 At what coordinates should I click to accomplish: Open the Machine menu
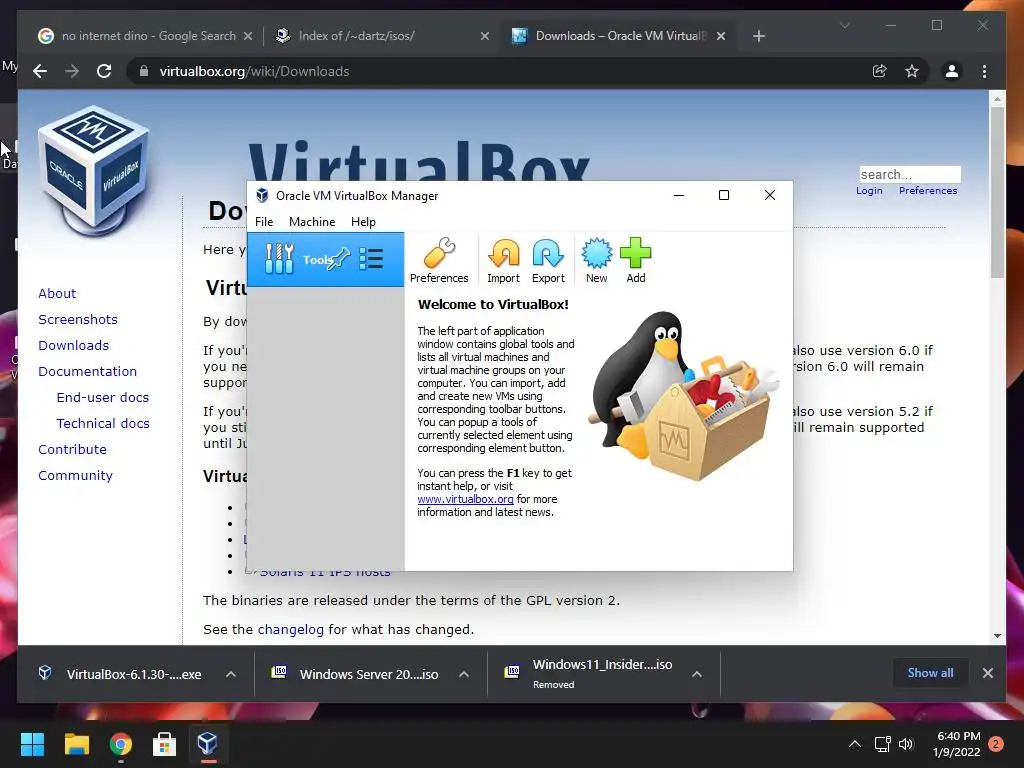(312, 221)
